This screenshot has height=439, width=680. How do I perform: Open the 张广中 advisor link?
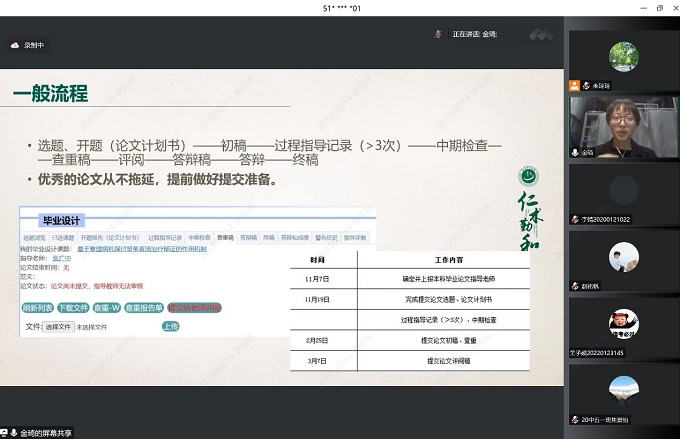61,258
